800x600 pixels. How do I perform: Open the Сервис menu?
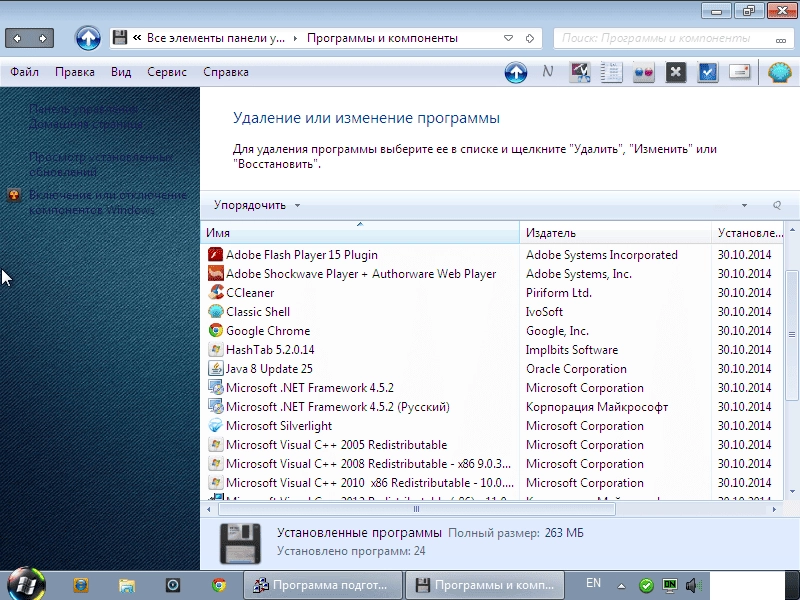tap(167, 72)
